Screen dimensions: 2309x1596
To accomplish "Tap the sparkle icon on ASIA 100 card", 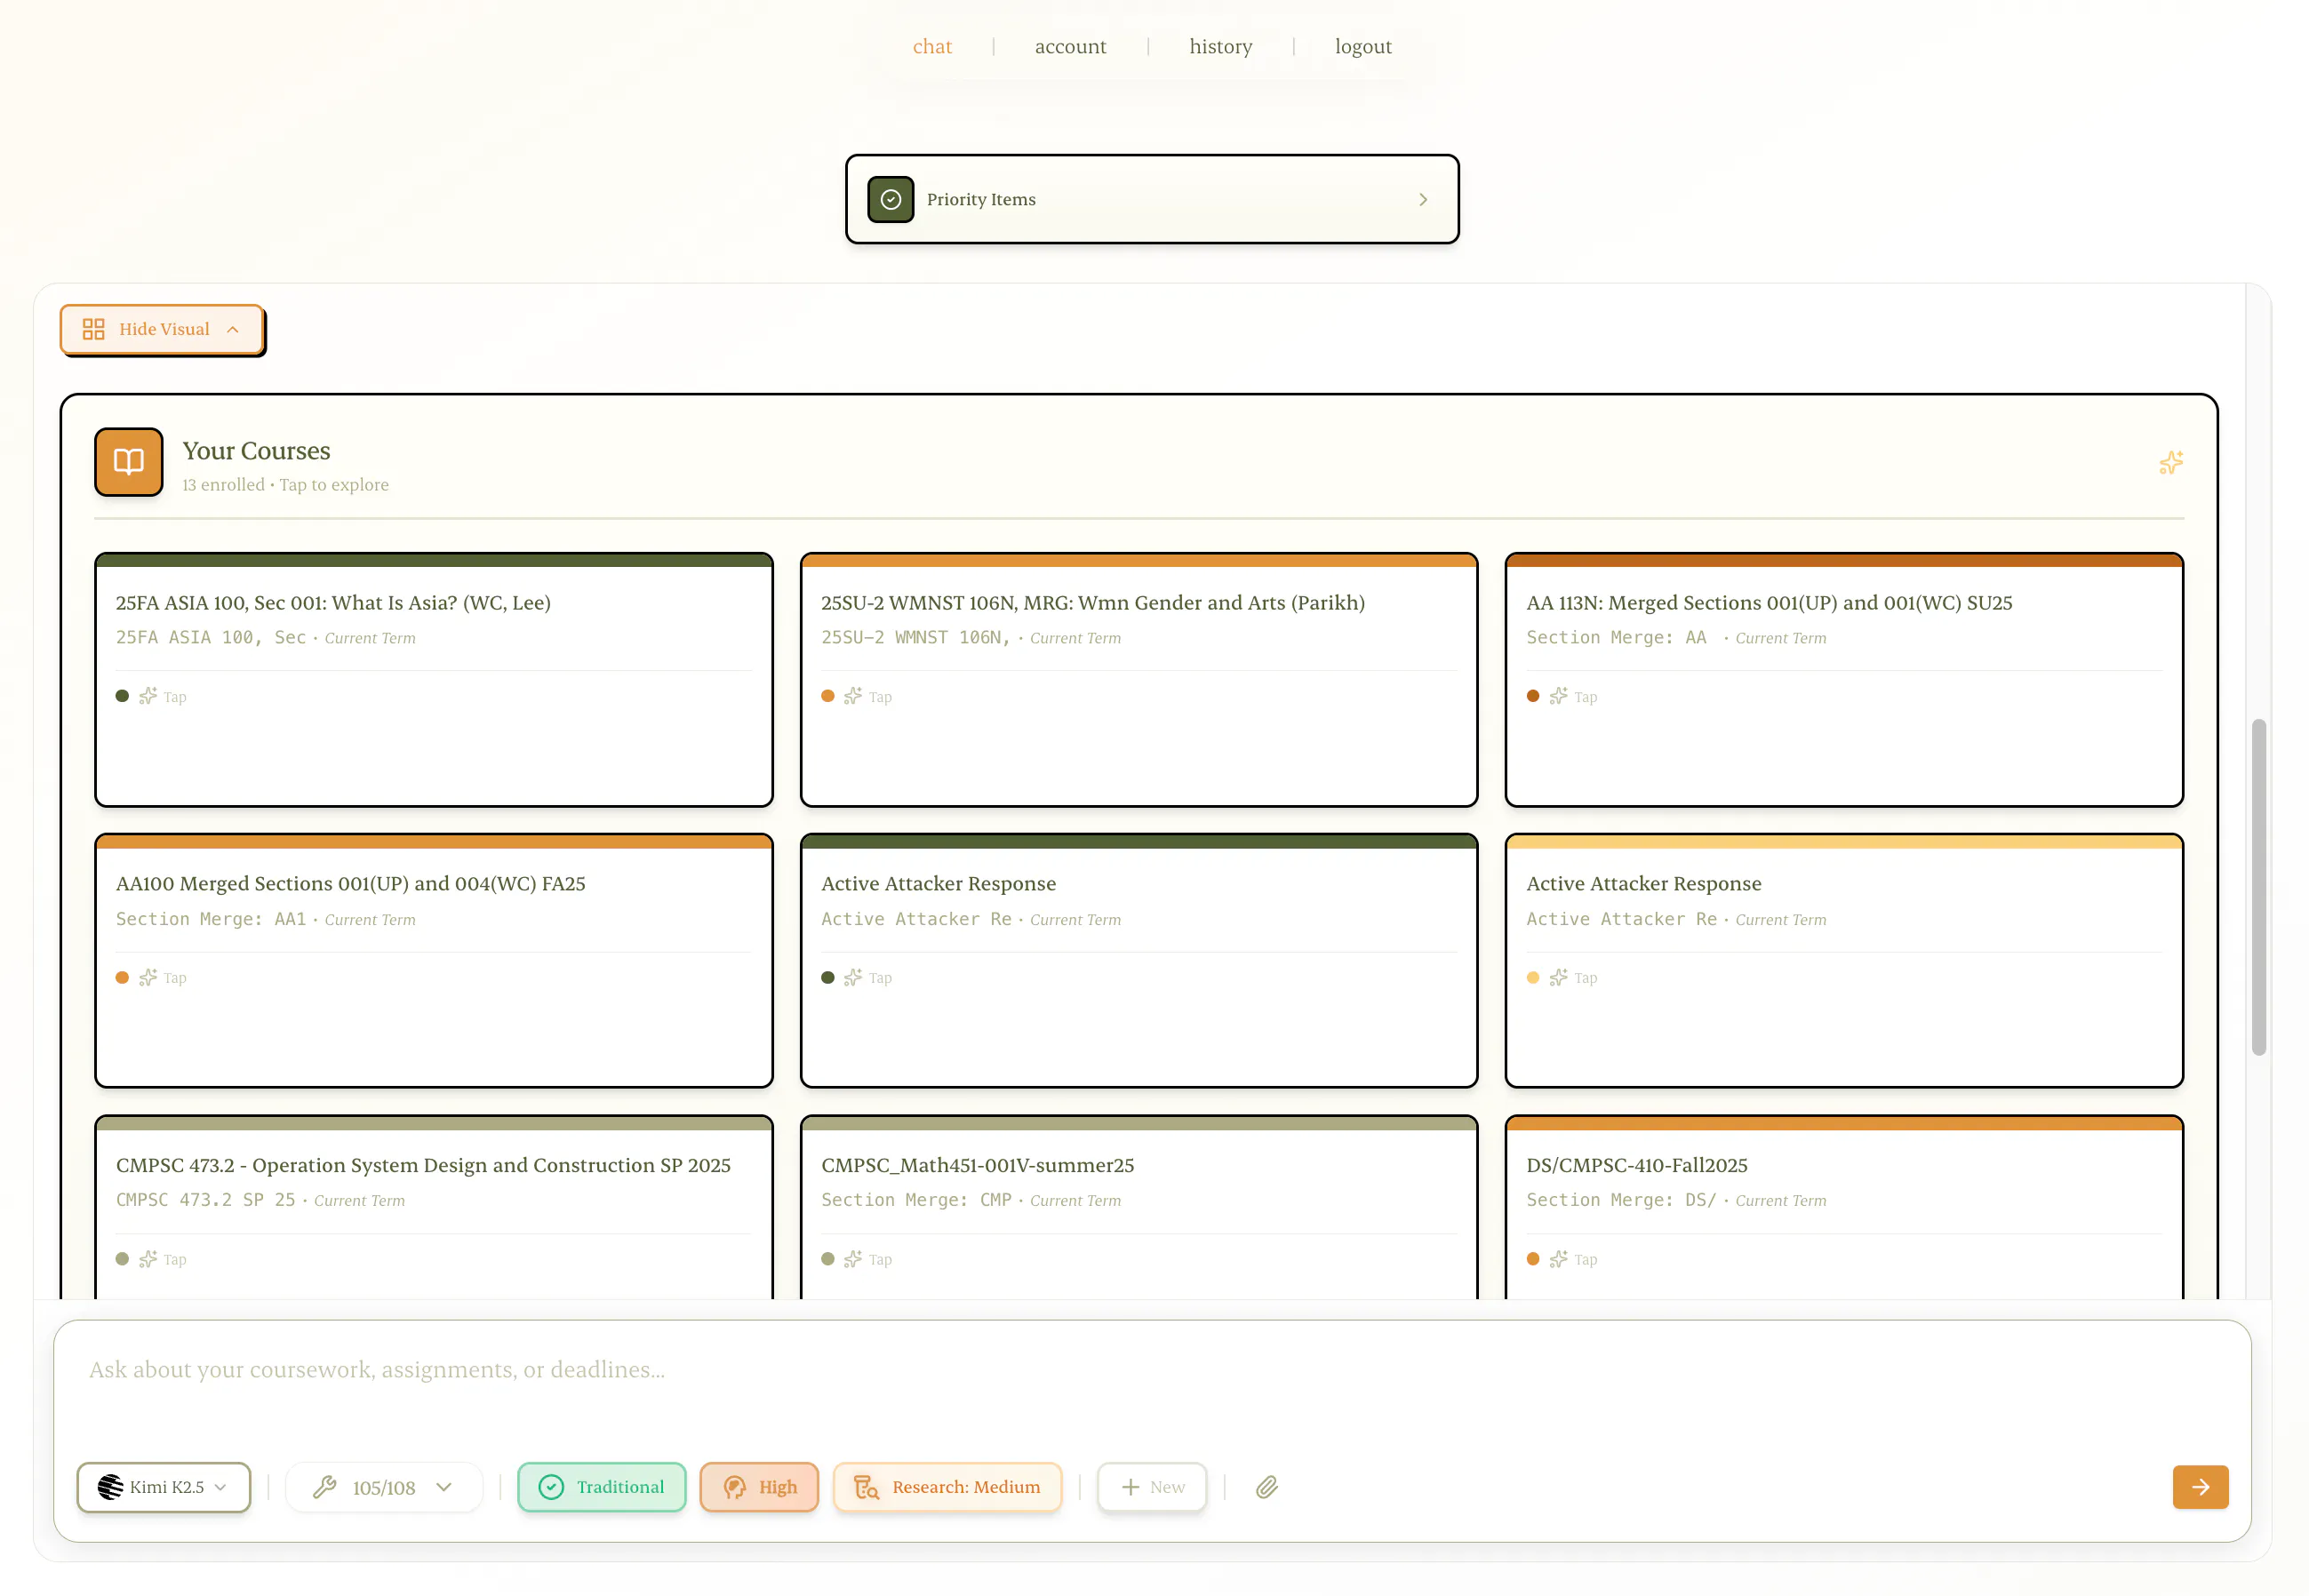I will [x=148, y=696].
